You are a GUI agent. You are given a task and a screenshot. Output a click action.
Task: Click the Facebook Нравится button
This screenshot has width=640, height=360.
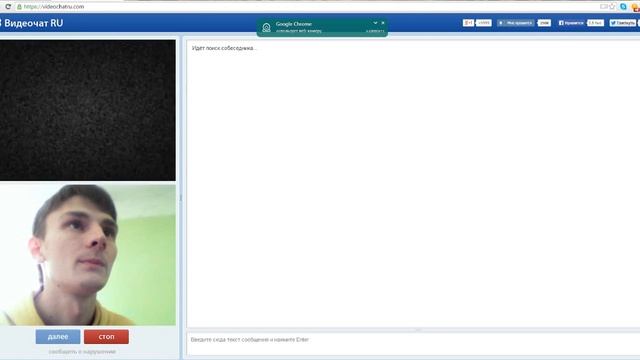click(571, 23)
